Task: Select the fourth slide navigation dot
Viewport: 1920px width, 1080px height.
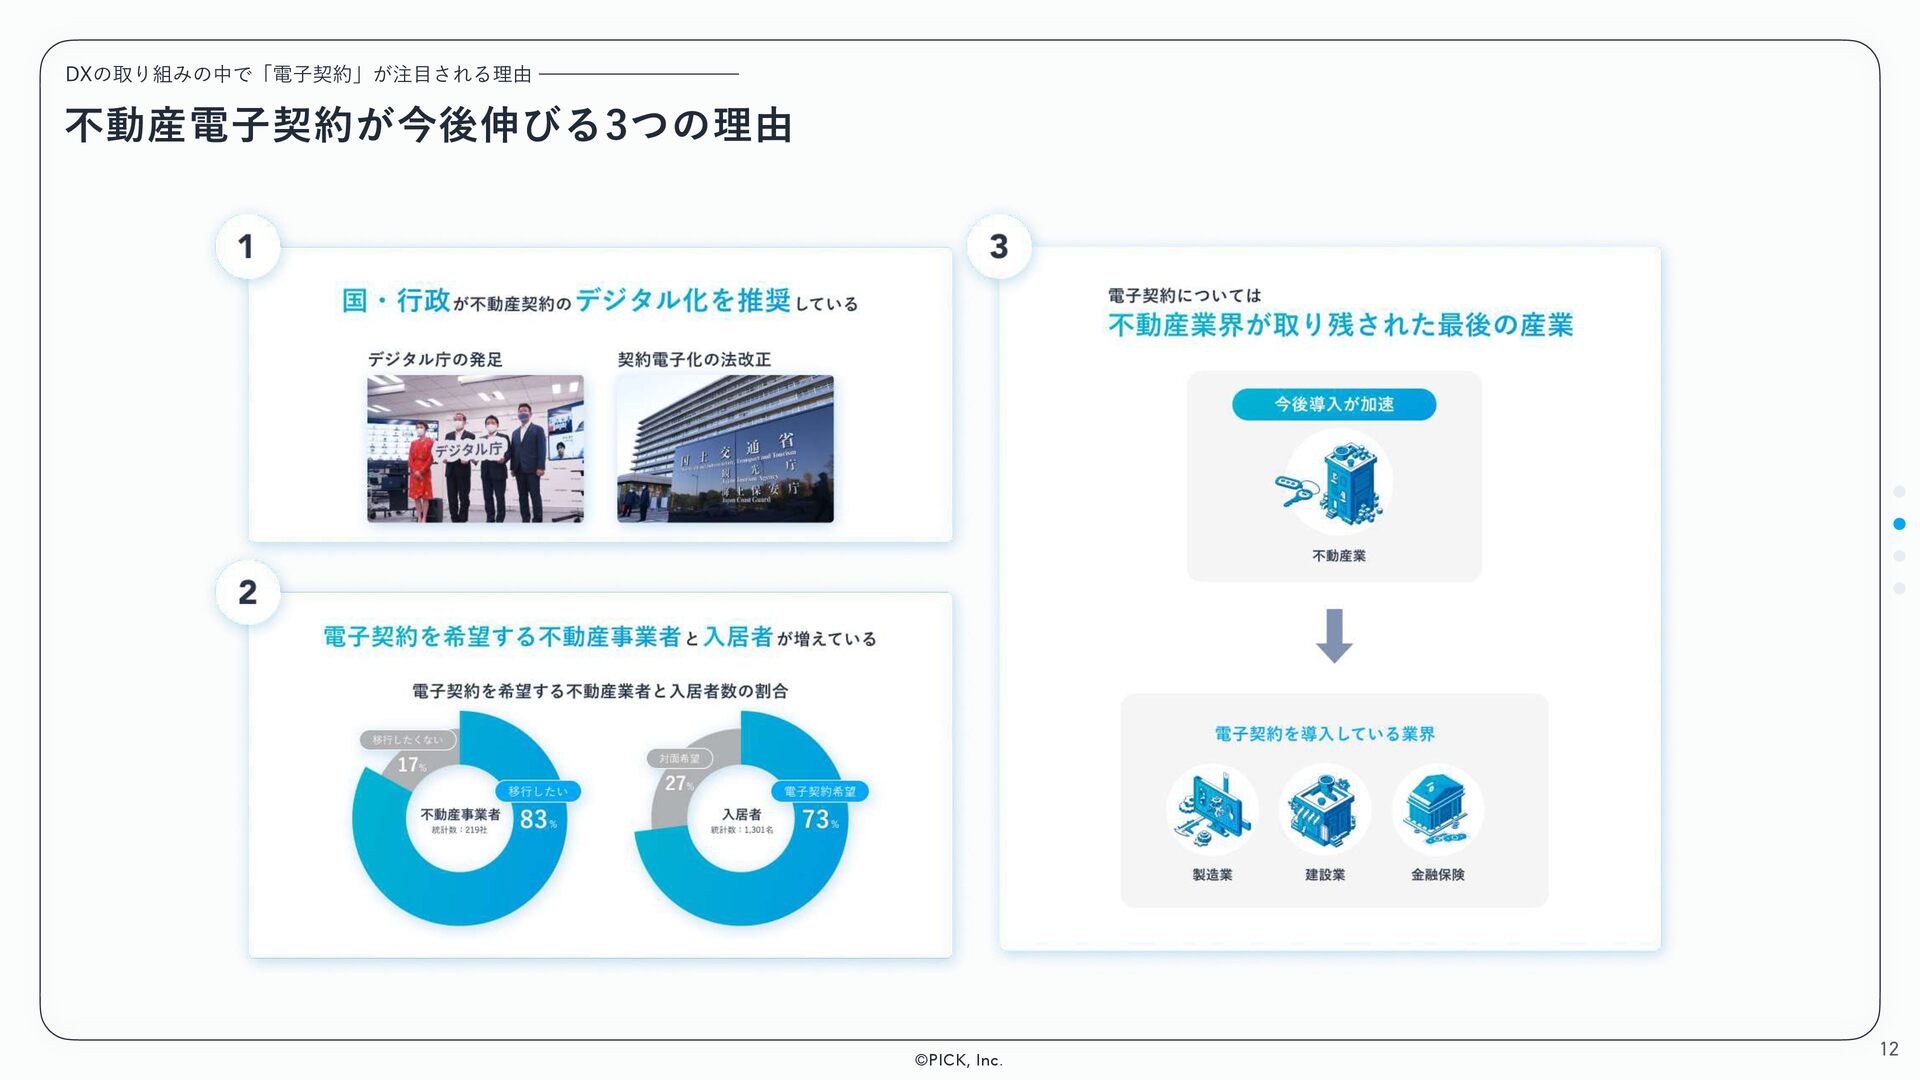Action: 1899,588
